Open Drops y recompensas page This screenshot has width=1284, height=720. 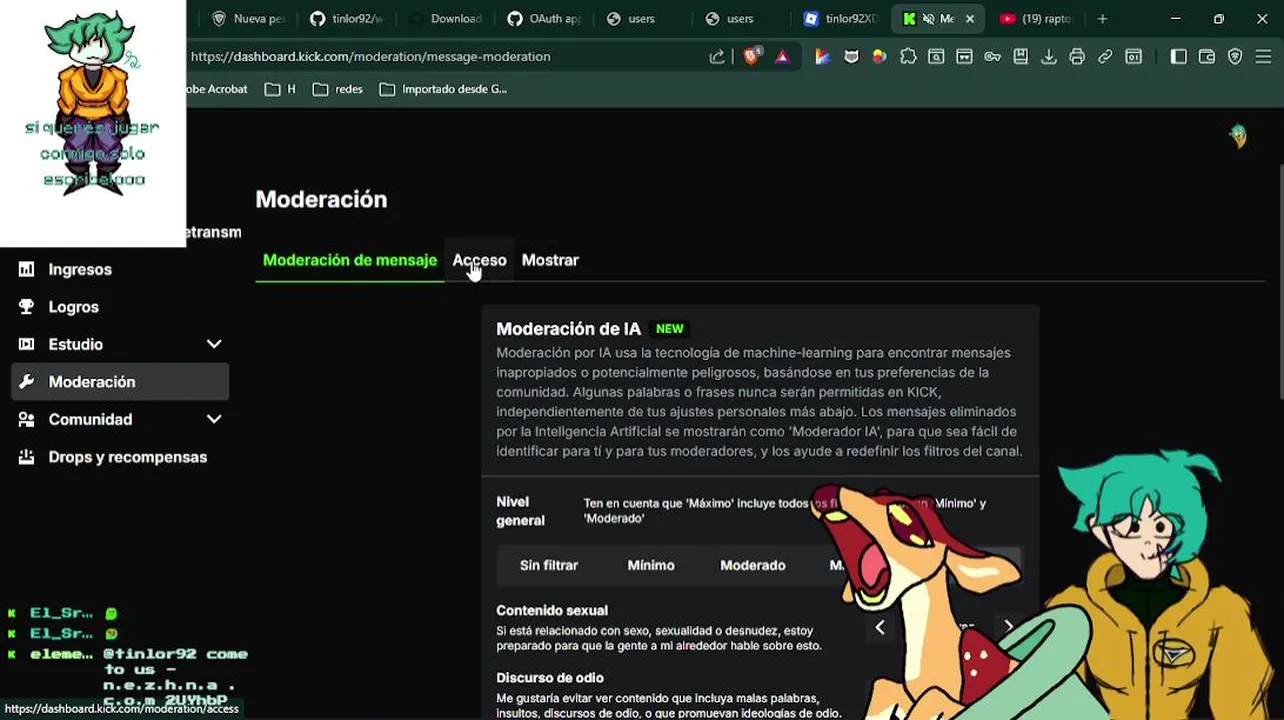[119, 457]
